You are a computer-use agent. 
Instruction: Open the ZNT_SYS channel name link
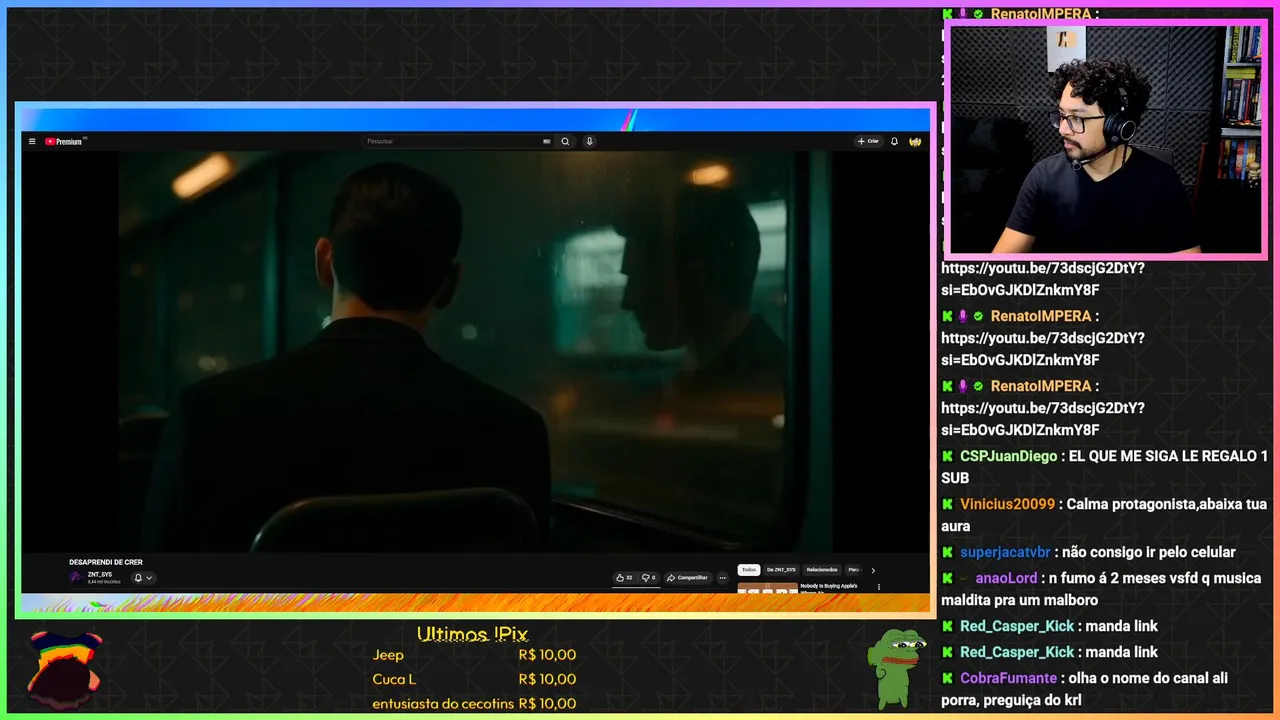point(100,574)
